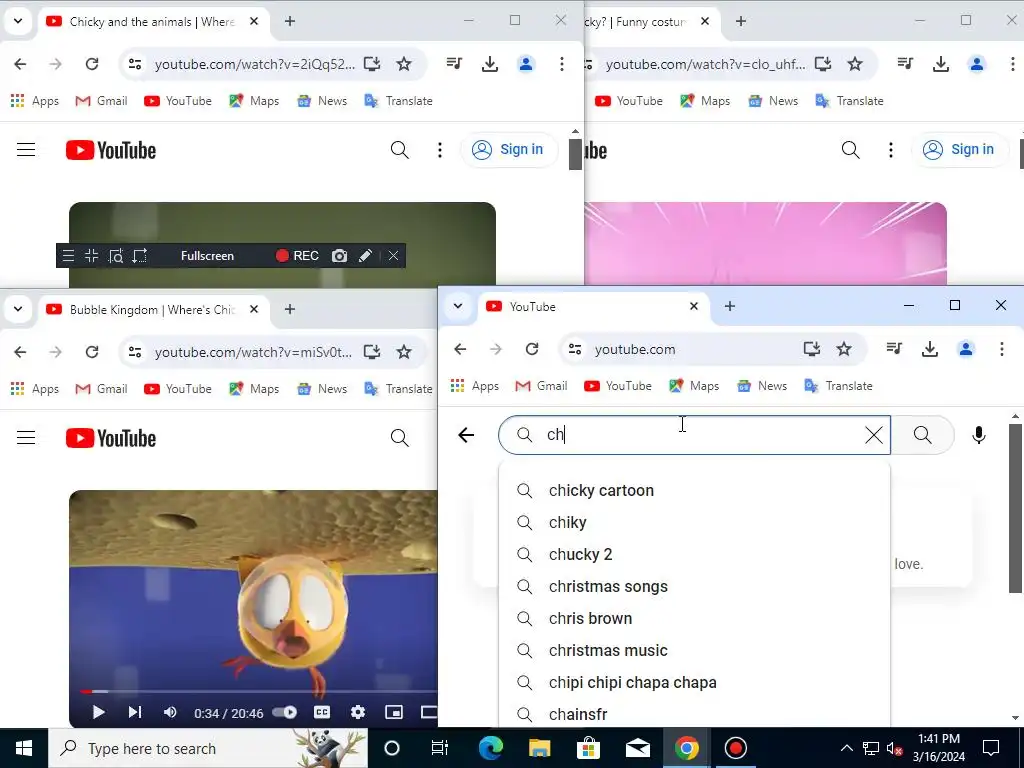Select 'chicky cartoon' suggestion

pos(694,490)
